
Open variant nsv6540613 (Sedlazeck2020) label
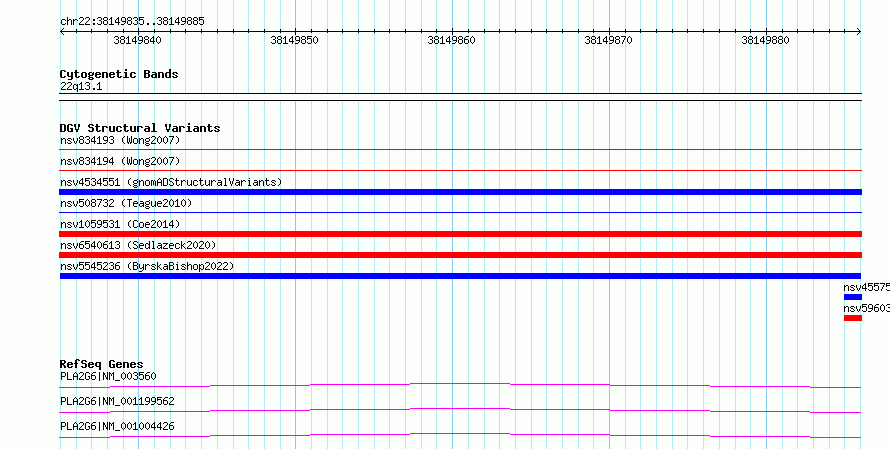click(138, 245)
